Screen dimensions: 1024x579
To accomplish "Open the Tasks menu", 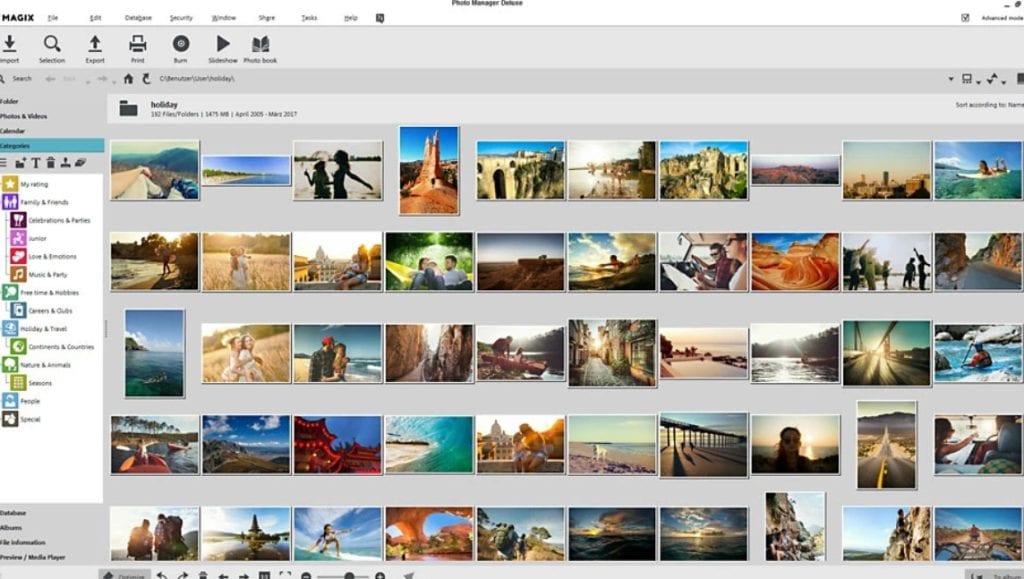I will (309, 18).
